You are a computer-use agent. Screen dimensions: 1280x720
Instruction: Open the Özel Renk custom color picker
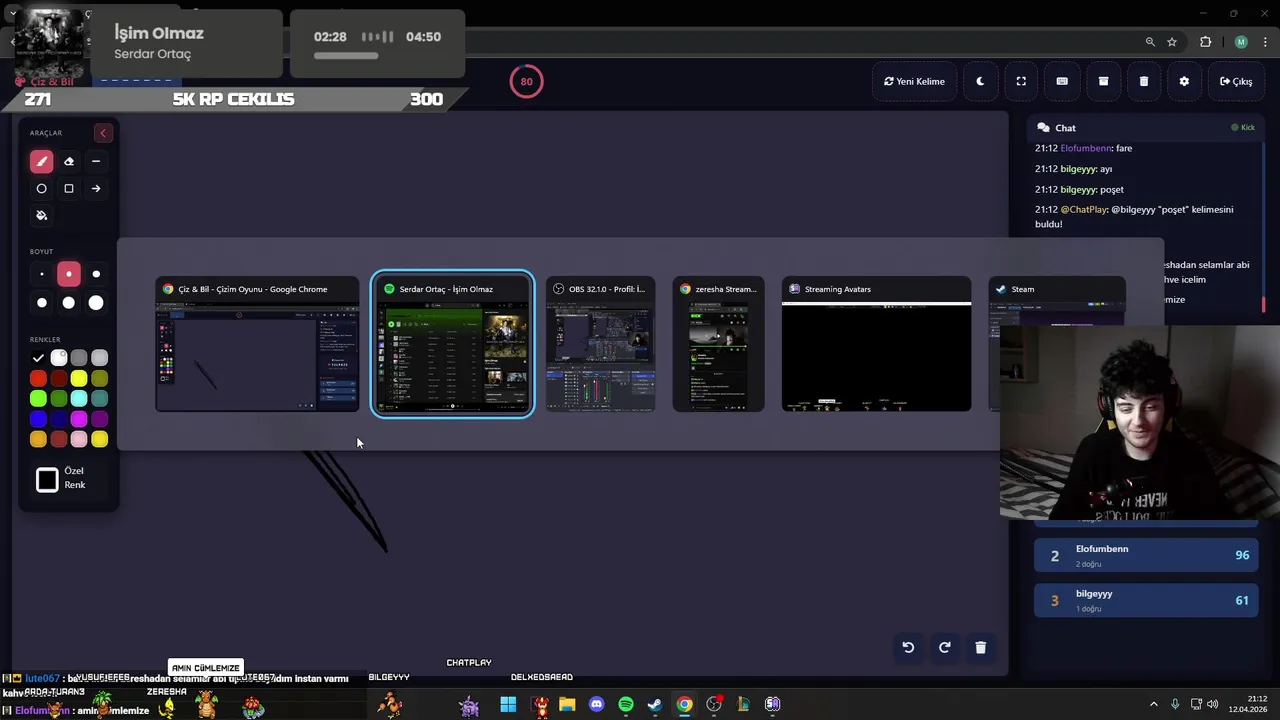(47, 480)
